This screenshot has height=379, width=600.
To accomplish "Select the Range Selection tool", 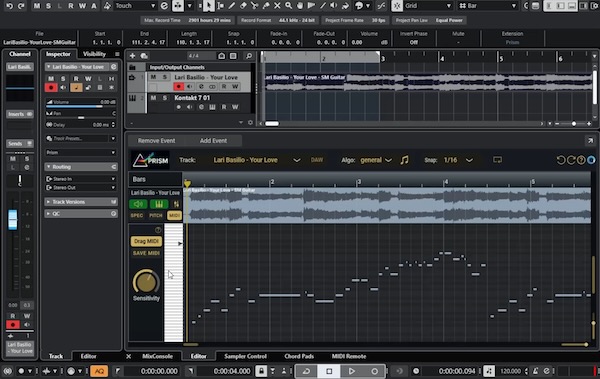I will [221, 6].
